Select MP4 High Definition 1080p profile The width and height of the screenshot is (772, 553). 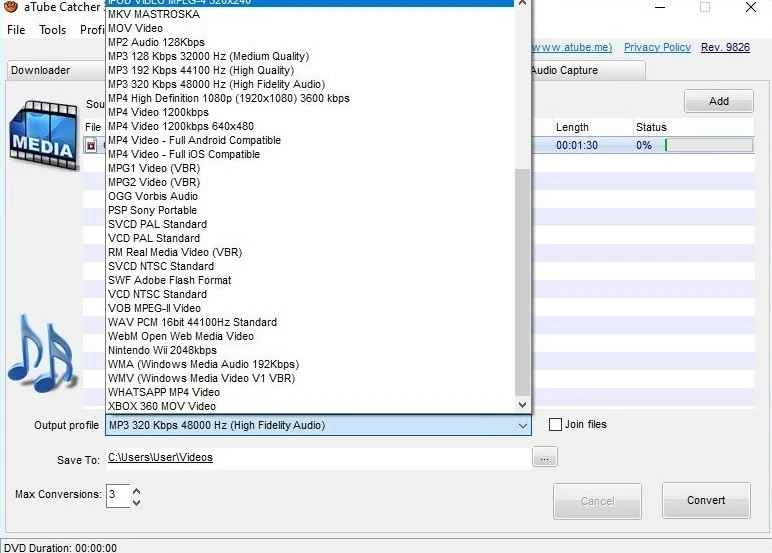click(310, 98)
